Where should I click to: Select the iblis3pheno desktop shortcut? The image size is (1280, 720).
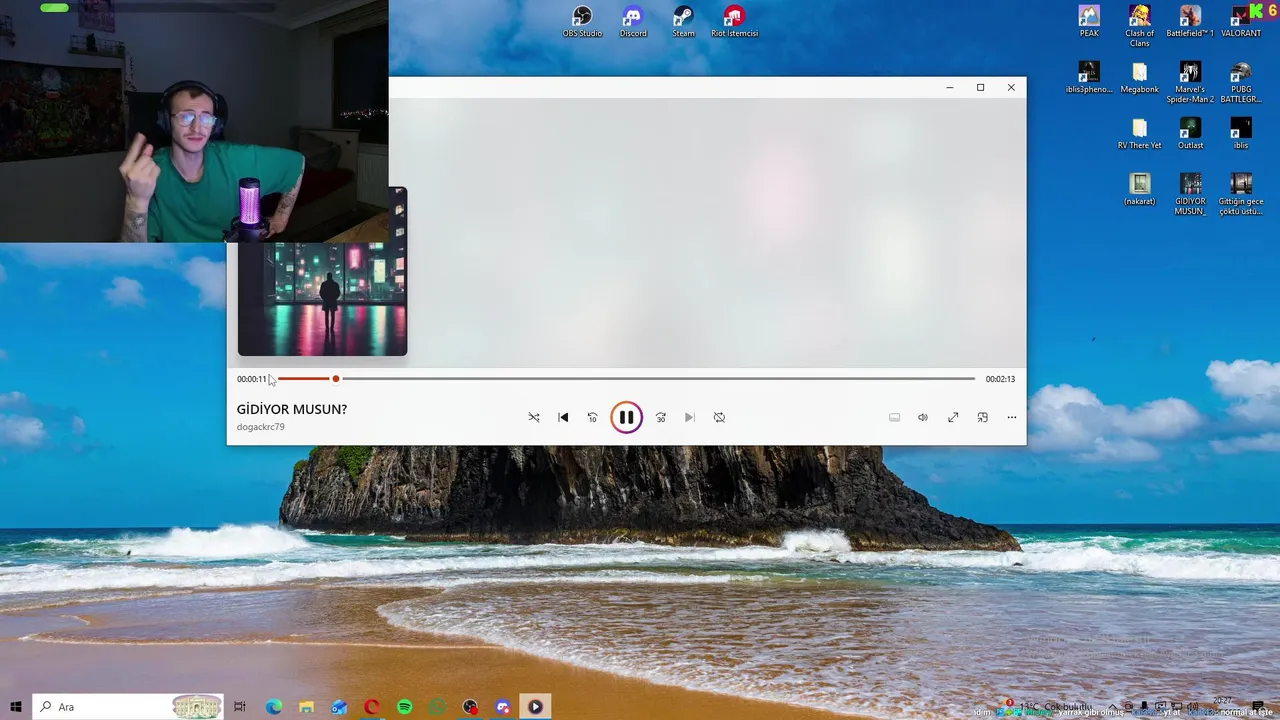pyautogui.click(x=1089, y=78)
